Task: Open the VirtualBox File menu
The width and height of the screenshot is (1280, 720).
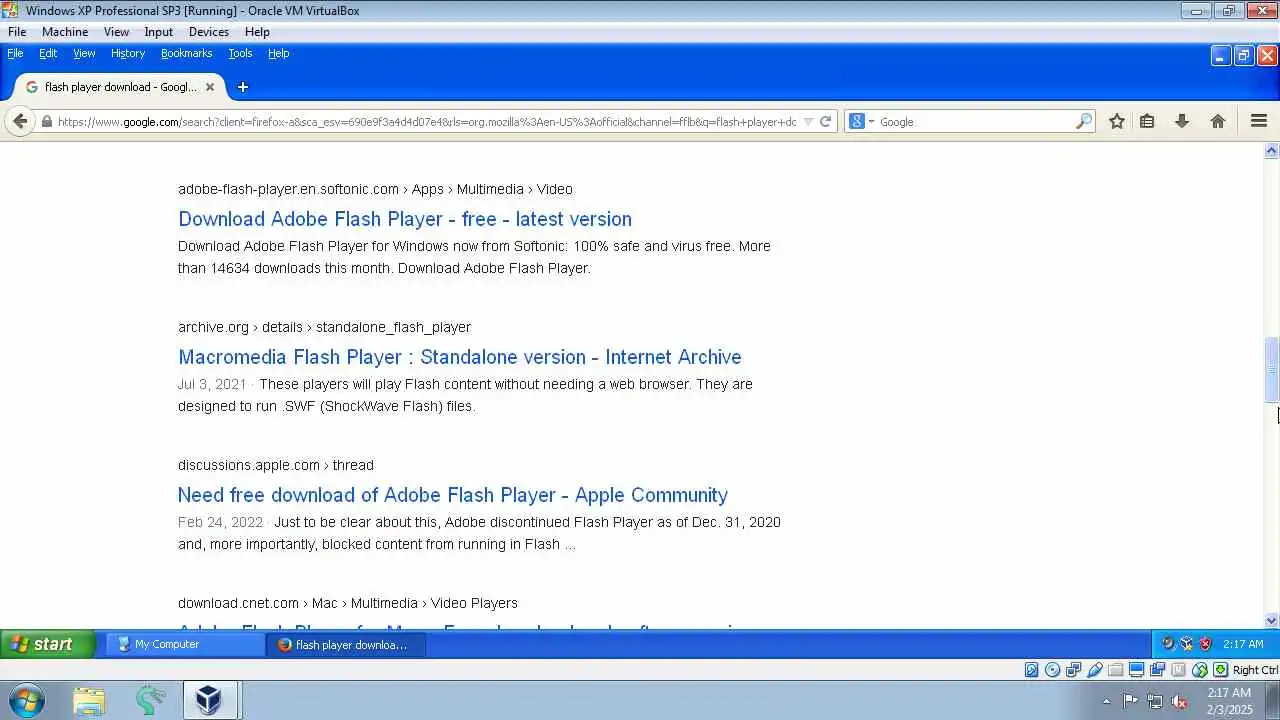Action: click(17, 32)
